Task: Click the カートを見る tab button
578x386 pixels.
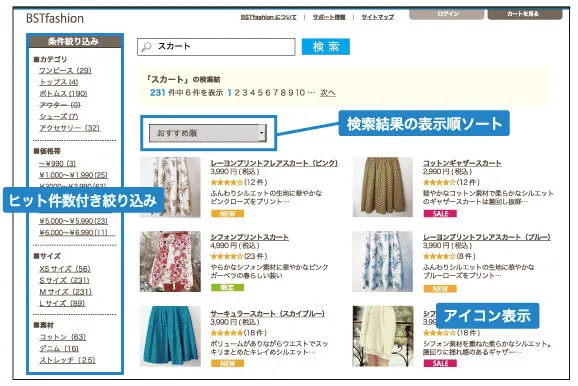Action: pyautogui.click(x=525, y=14)
